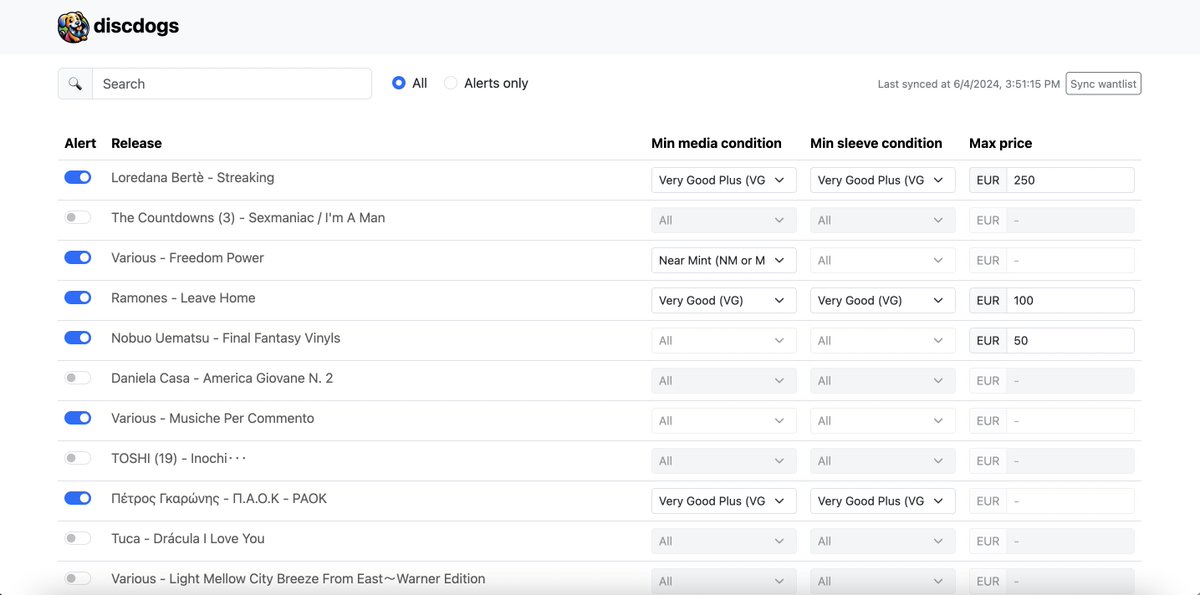Open media condition dropdown for Loredana Bertè
This screenshot has height=595, width=1200.
[x=724, y=180]
